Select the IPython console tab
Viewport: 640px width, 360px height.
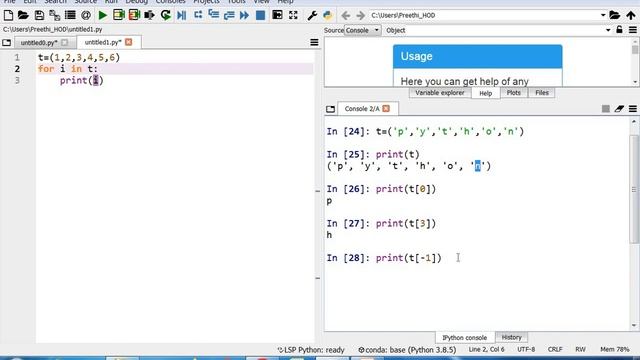coord(464,338)
